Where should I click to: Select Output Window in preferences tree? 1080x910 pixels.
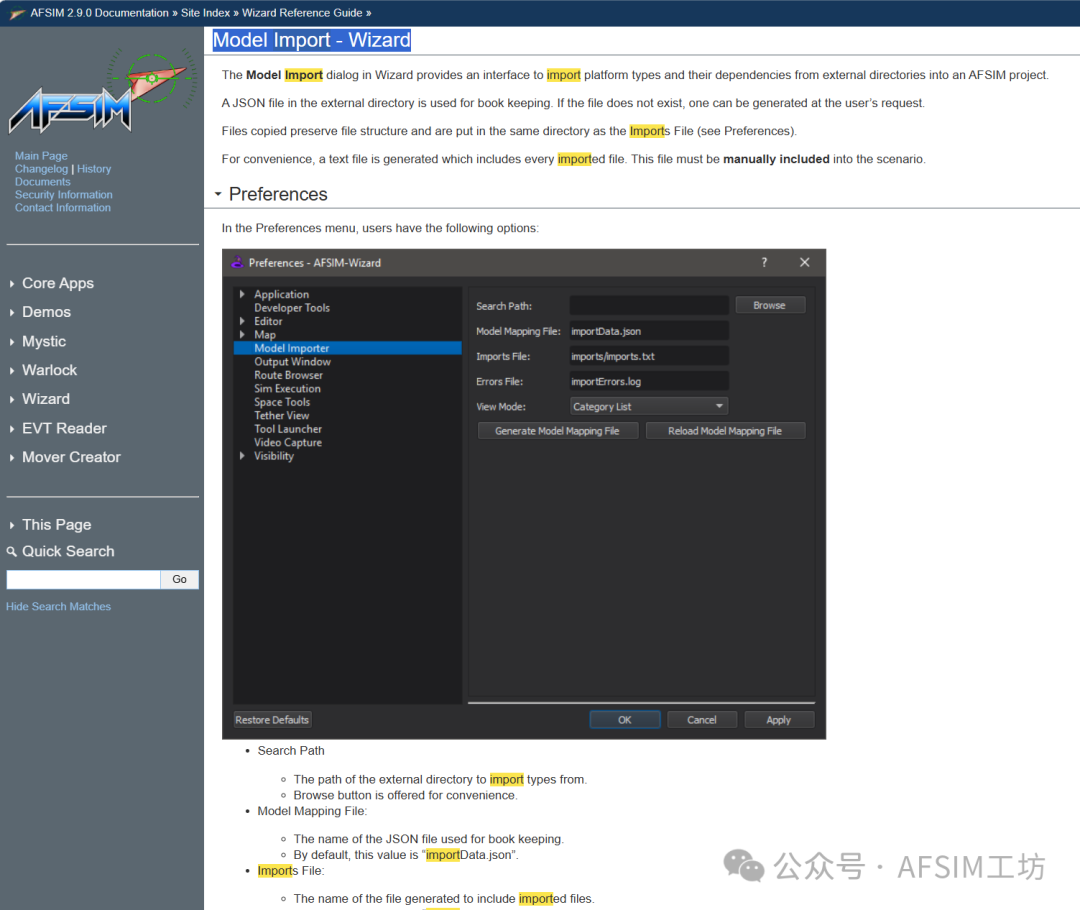point(292,362)
